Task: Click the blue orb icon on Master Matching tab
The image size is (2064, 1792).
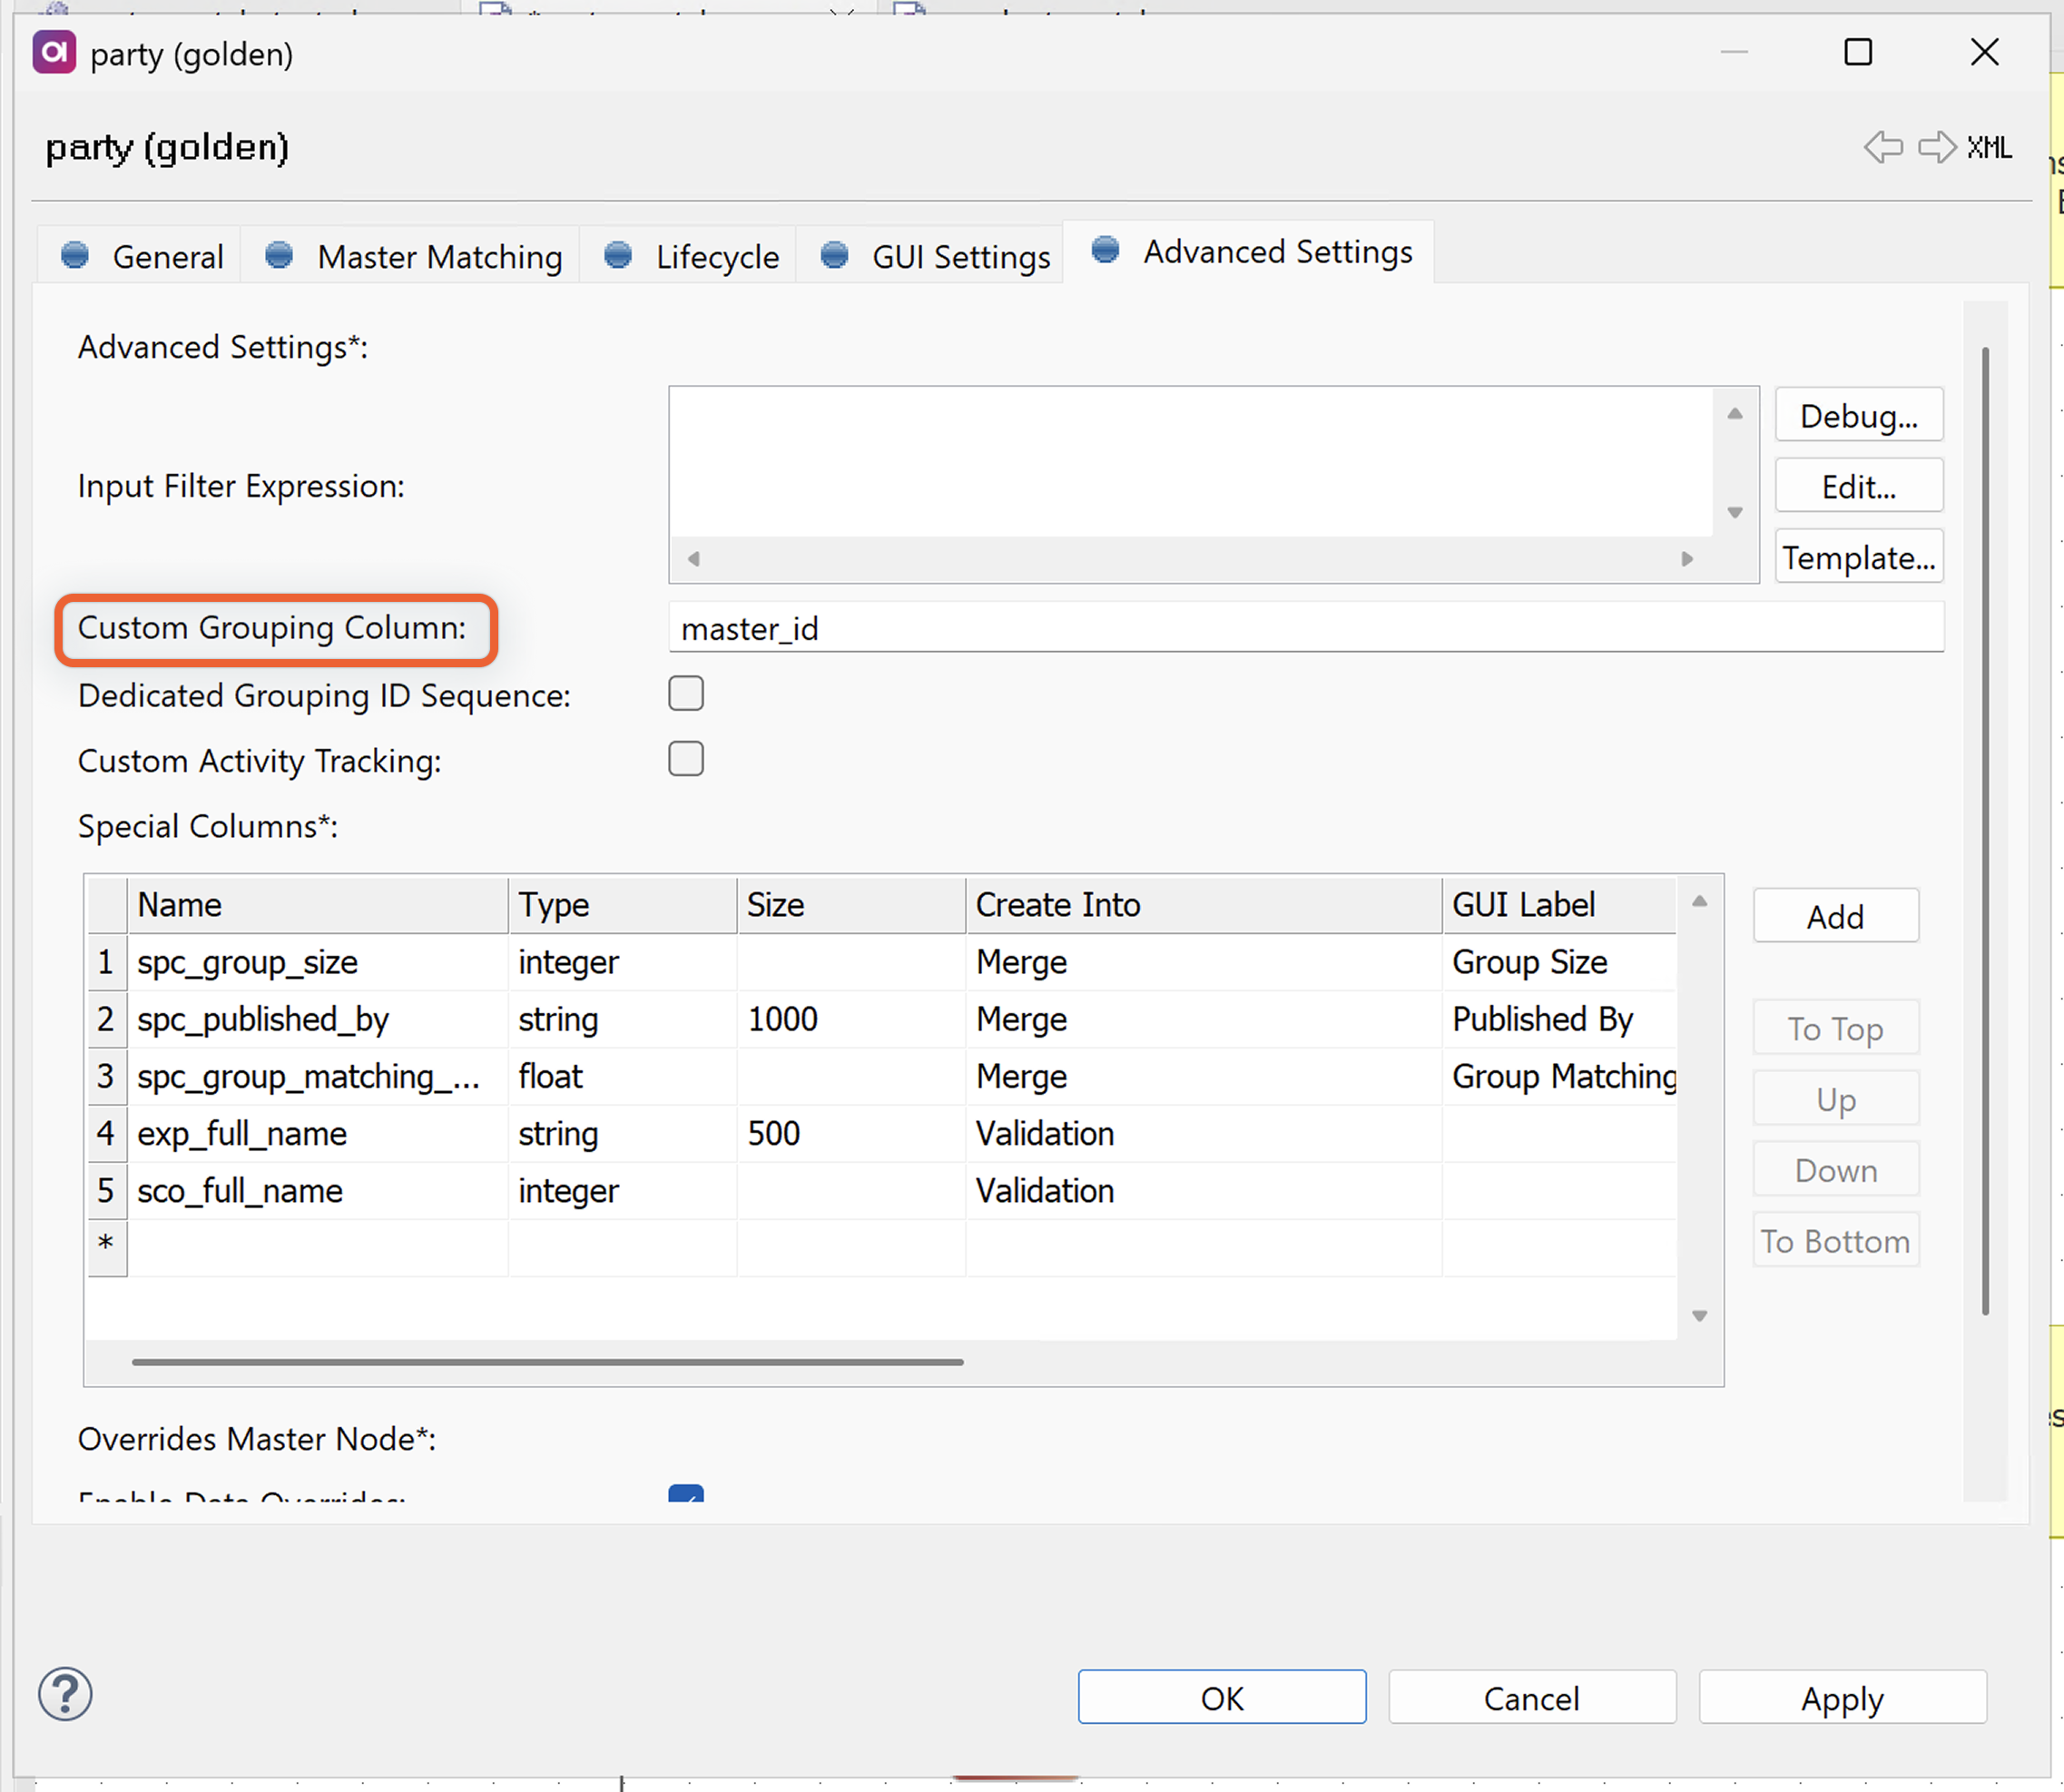Action: tap(280, 255)
